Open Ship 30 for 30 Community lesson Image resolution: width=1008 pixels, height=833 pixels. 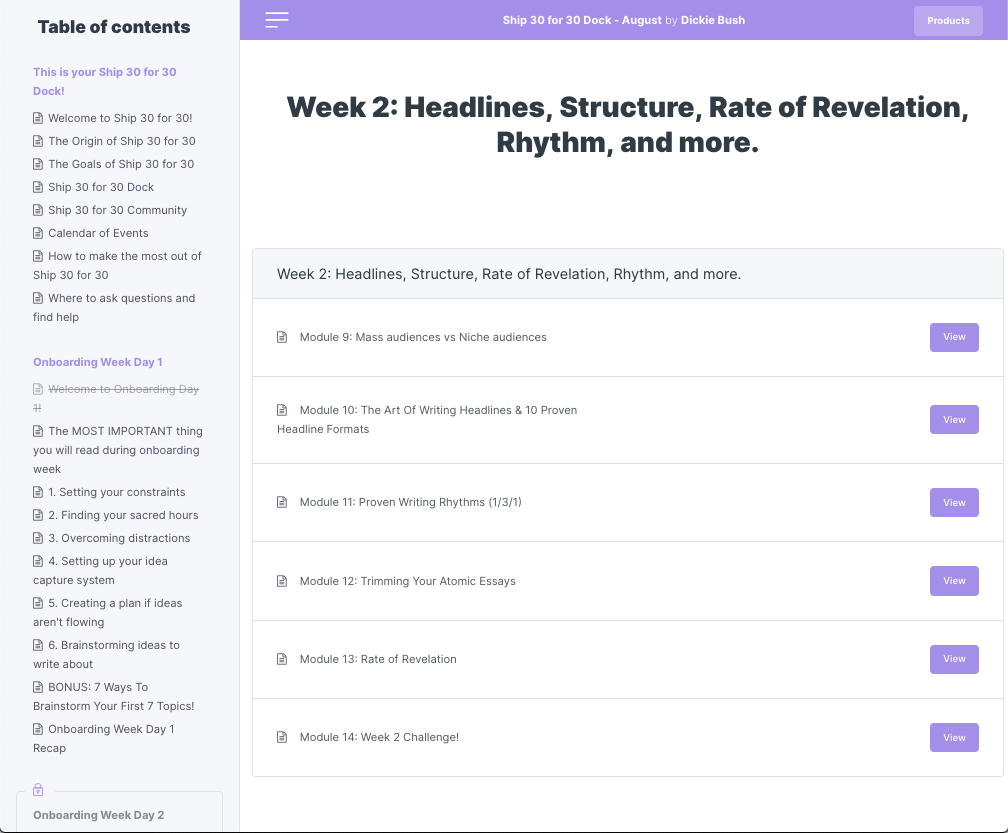(118, 210)
